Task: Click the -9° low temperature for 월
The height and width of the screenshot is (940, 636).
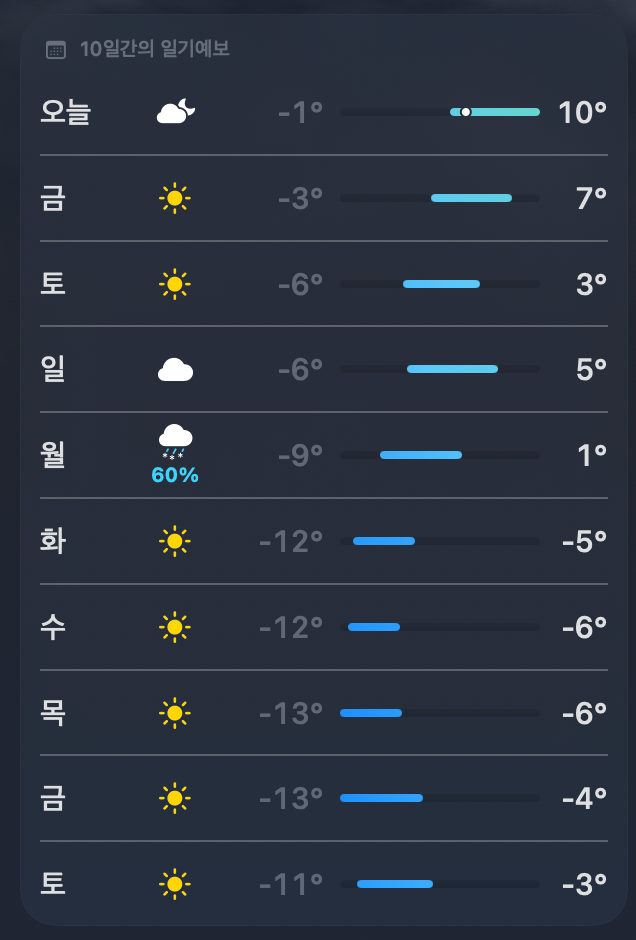Action: pyautogui.click(x=300, y=456)
